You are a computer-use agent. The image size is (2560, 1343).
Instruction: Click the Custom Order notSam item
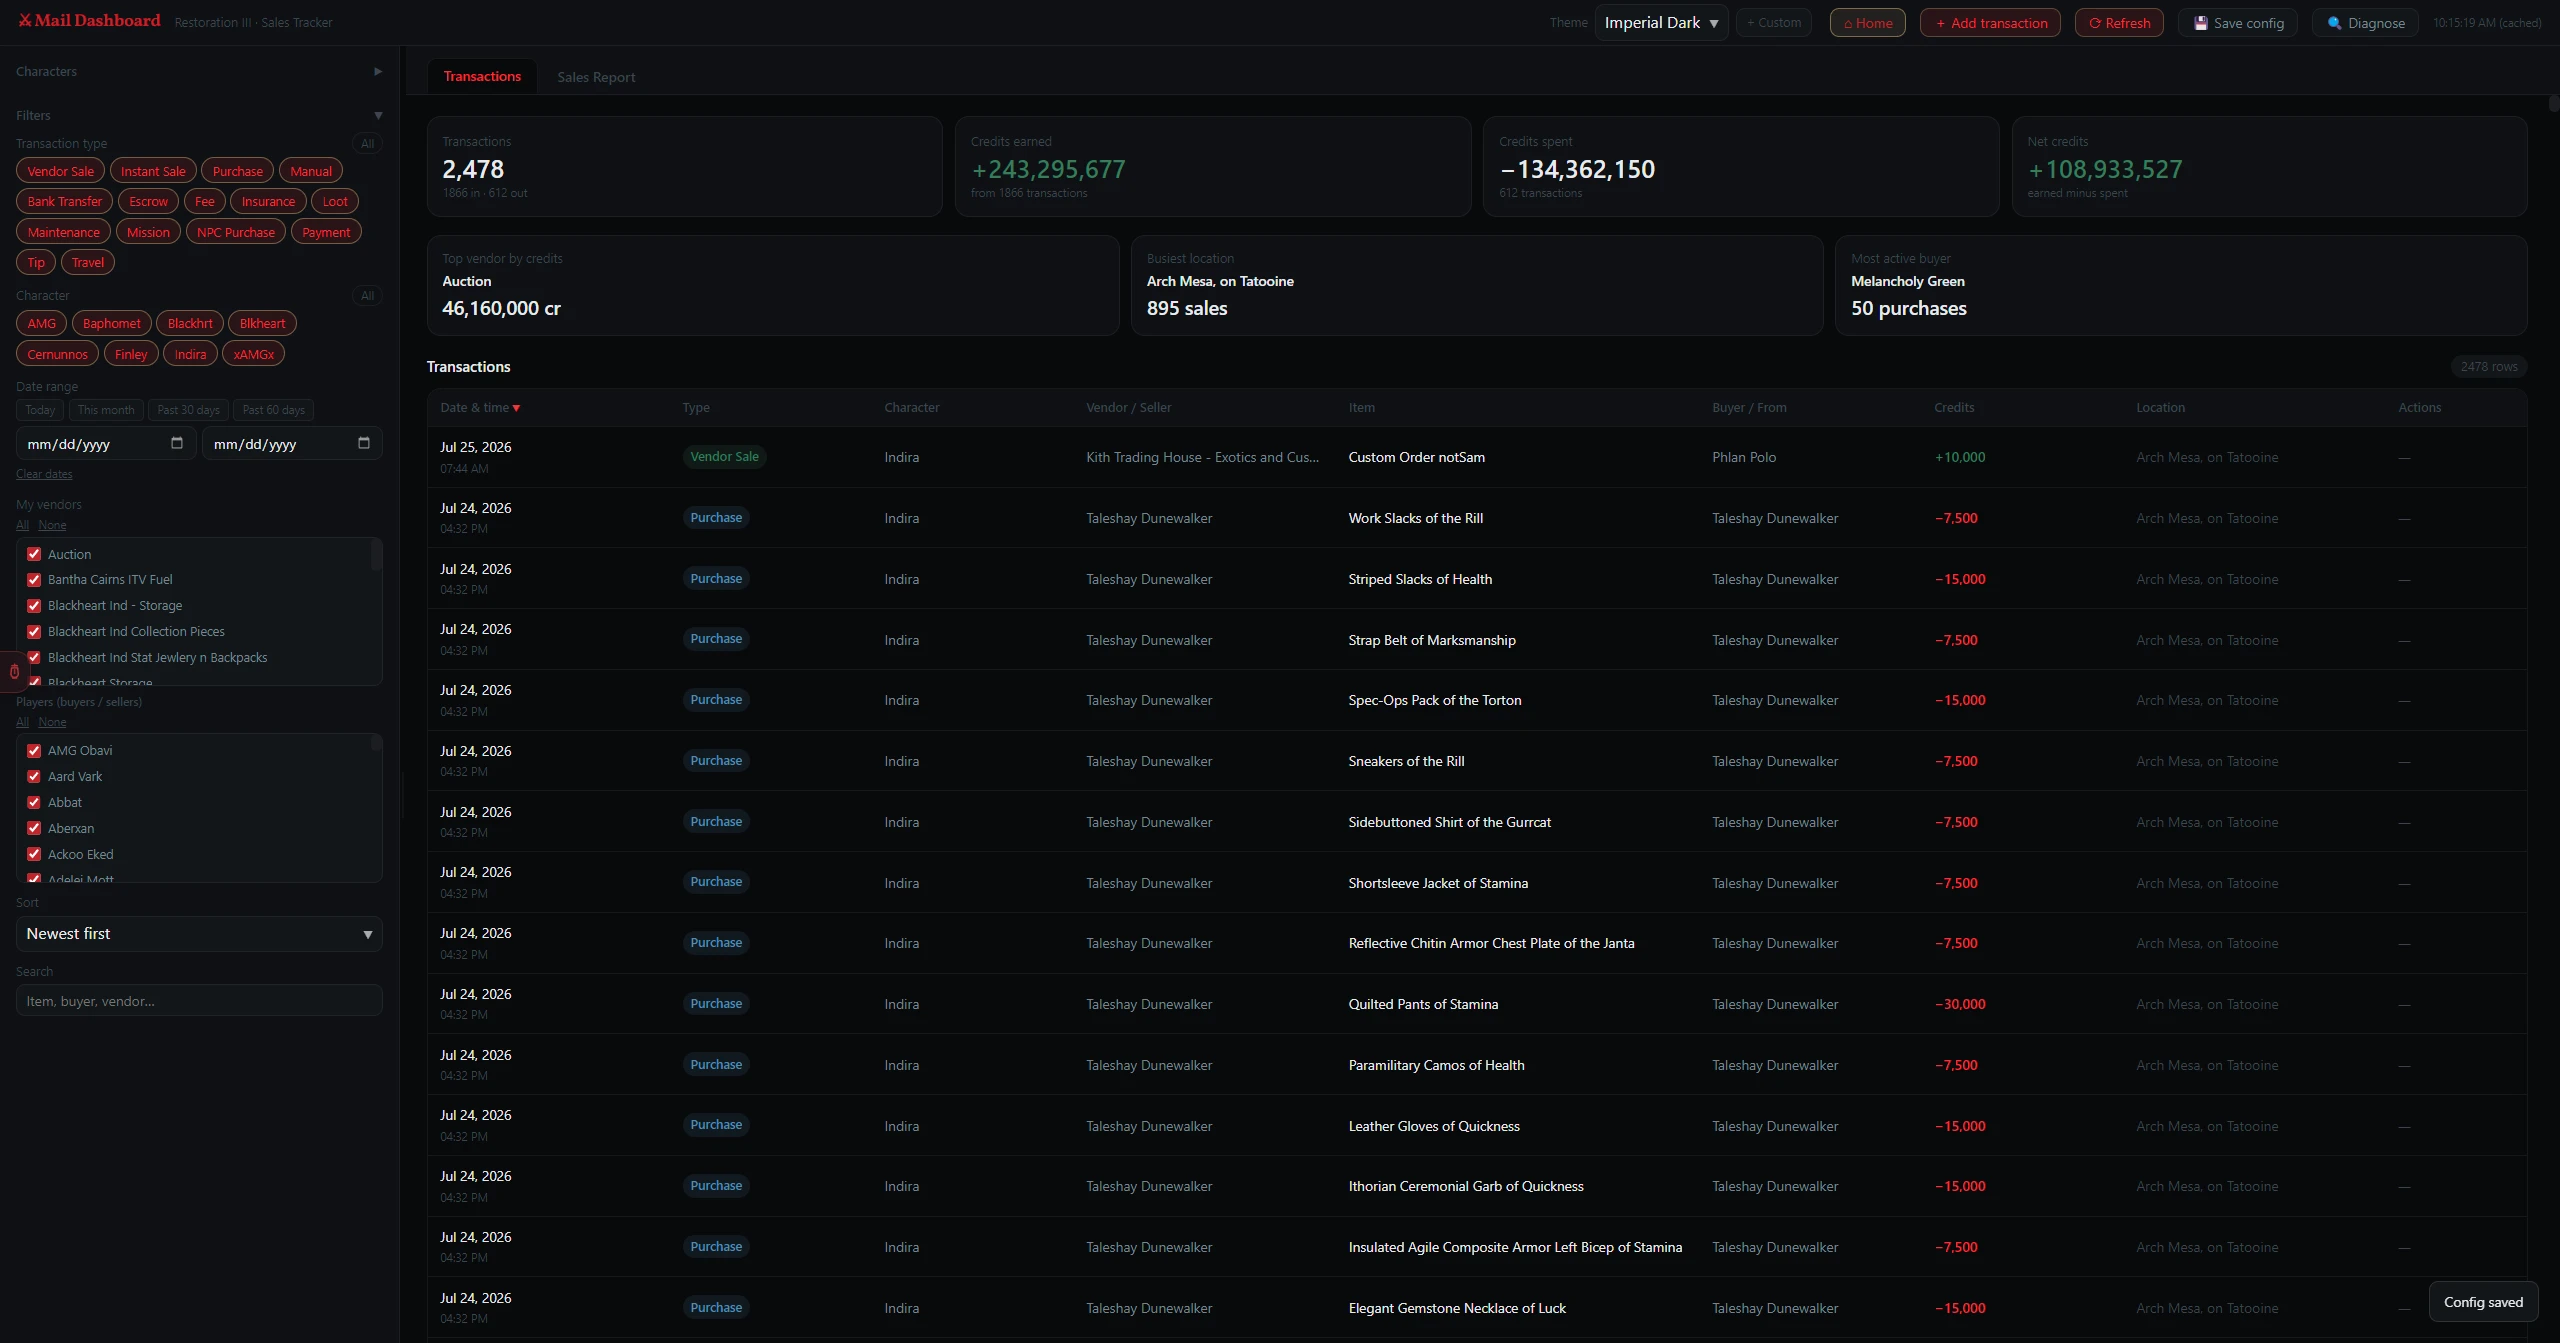[1416, 457]
